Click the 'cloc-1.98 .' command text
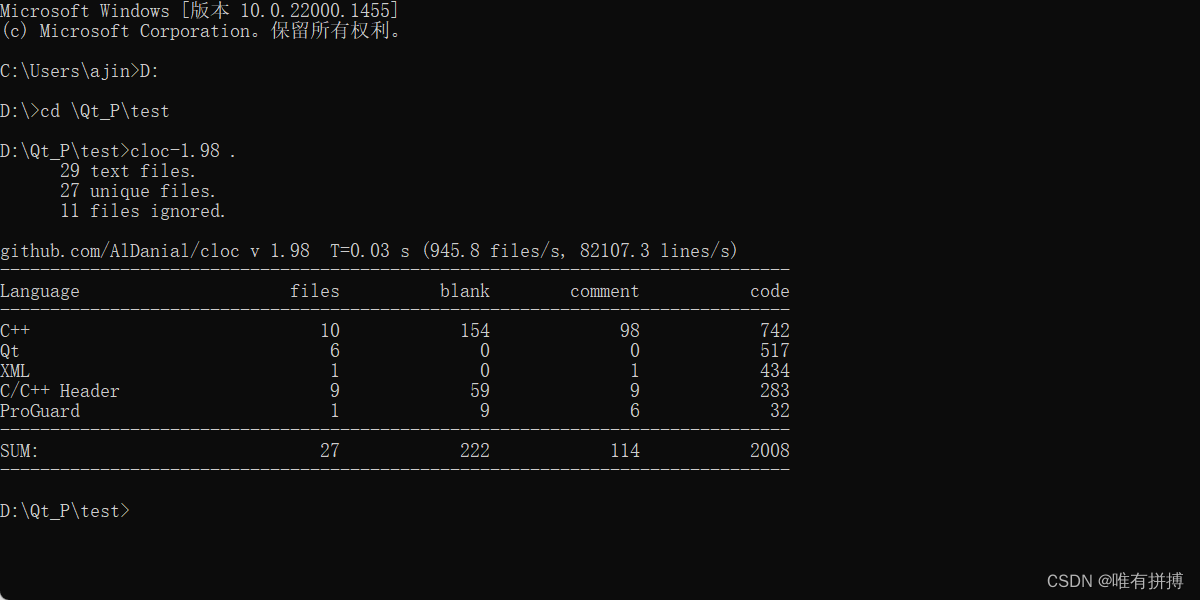This screenshot has width=1200, height=600. 184,151
